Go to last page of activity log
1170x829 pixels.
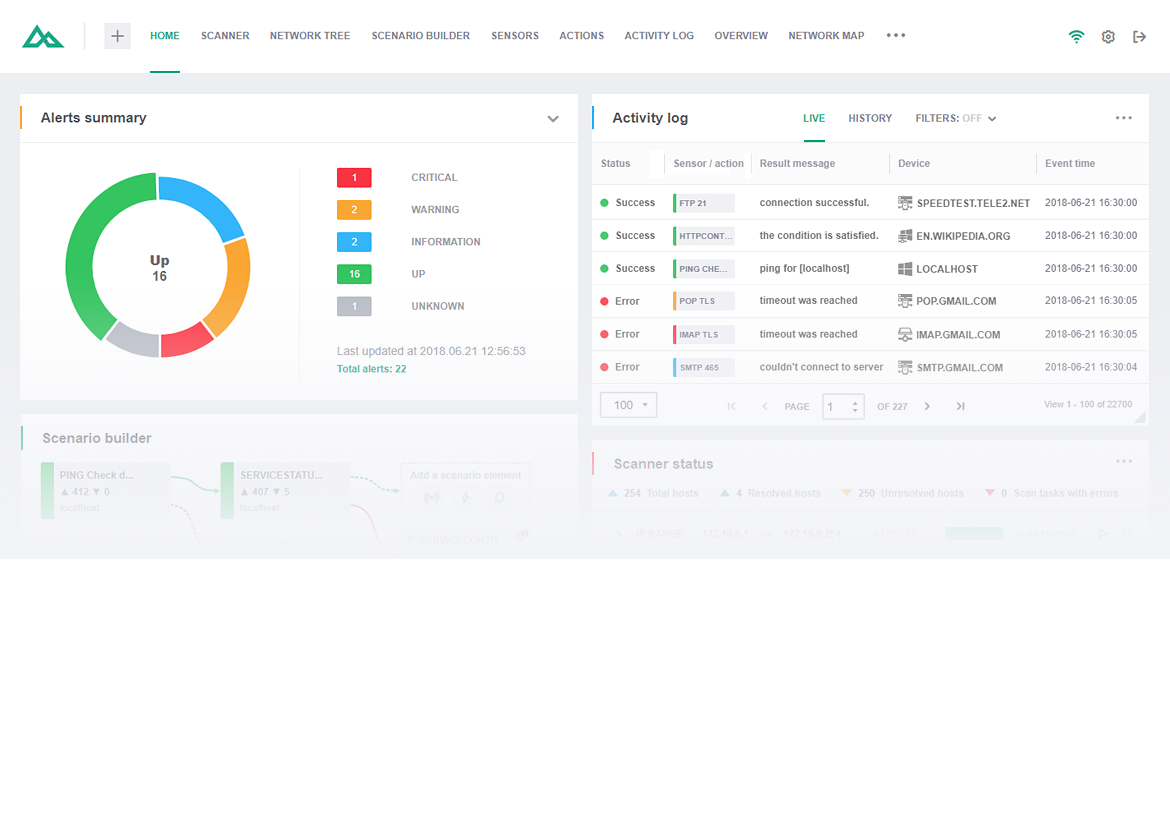960,406
